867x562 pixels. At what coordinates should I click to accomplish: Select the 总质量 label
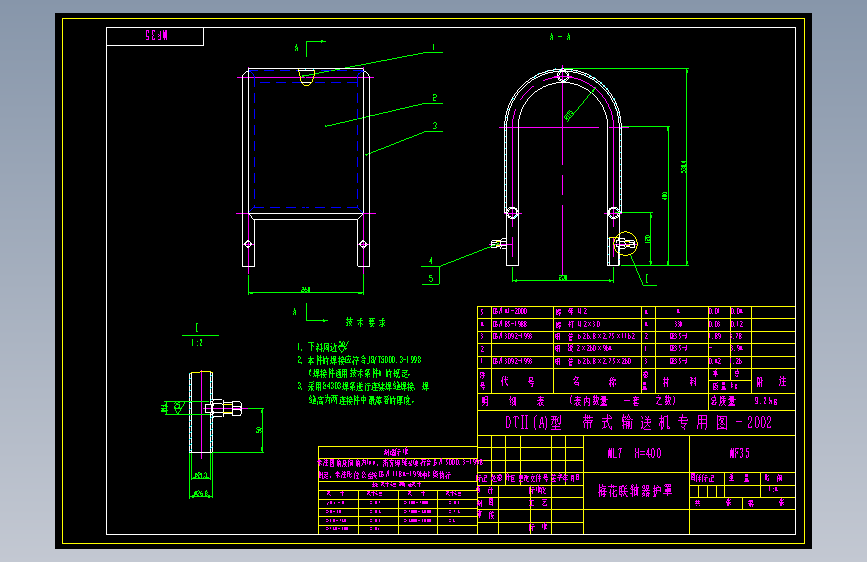point(723,400)
